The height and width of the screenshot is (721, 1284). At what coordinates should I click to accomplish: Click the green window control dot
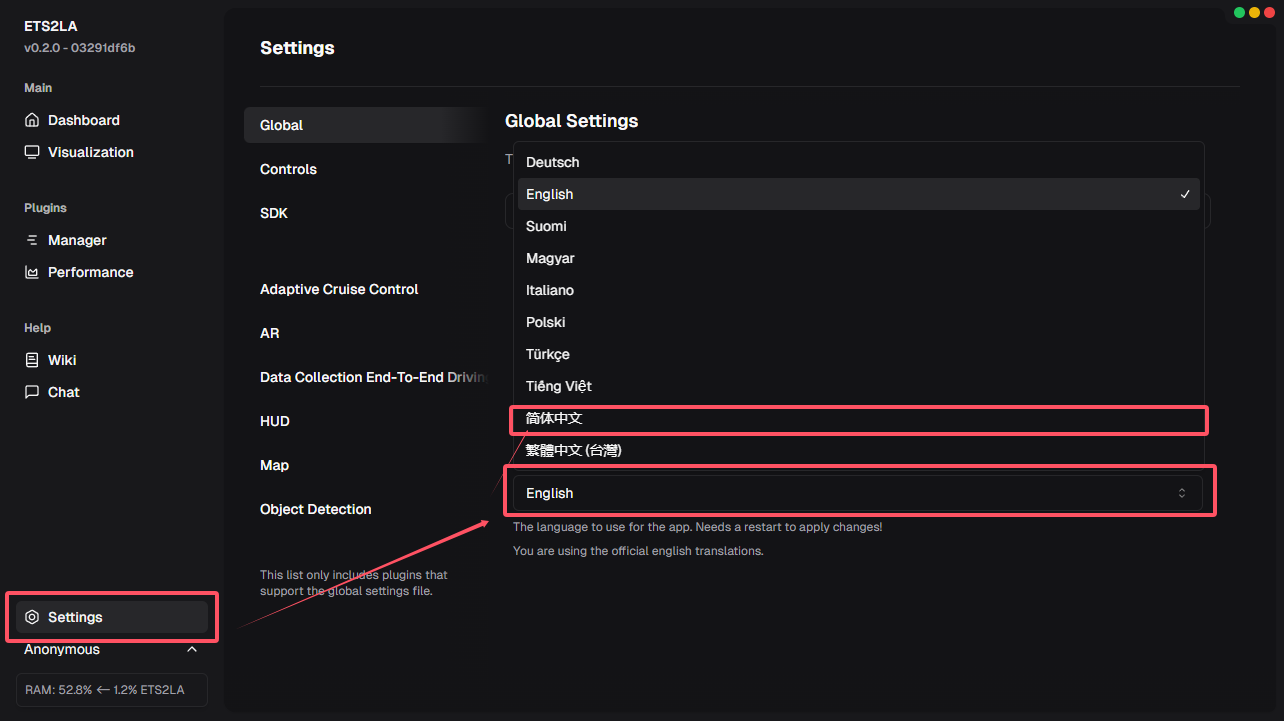pyautogui.click(x=1240, y=12)
